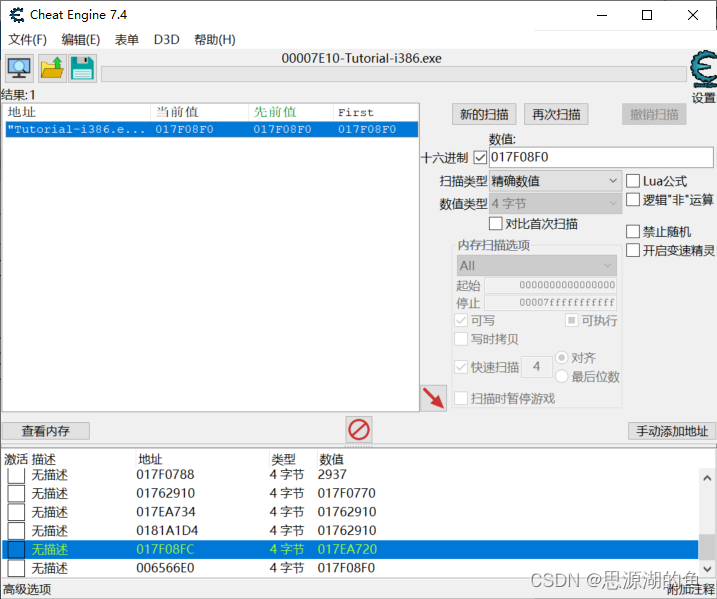Image resolution: width=717 pixels, height=599 pixels.
Task: Open the process selector computer icon
Action: pyautogui.click(x=19, y=69)
